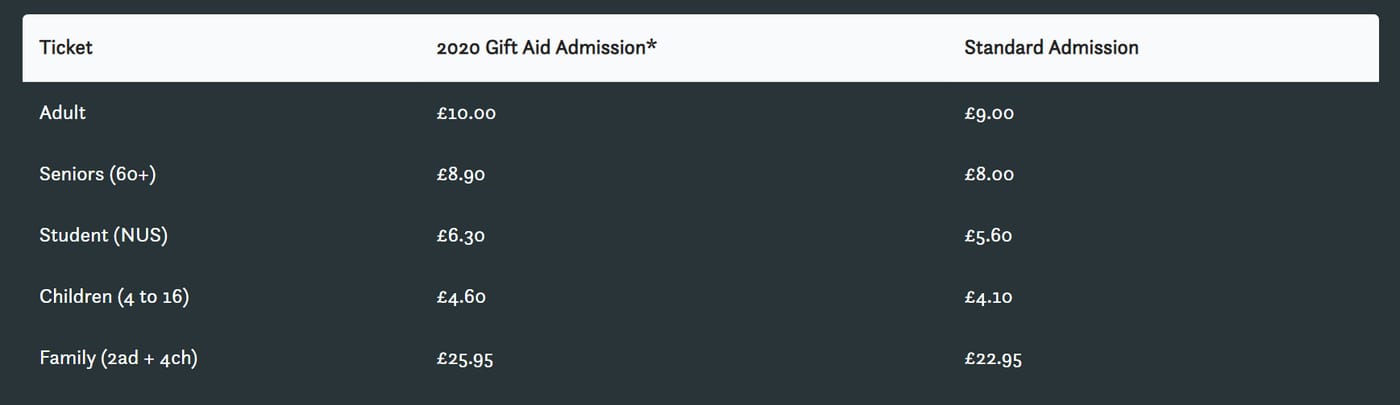Click the Children (4 to 16) label
Image resolution: width=1400 pixels, height=405 pixels.
point(114,297)
